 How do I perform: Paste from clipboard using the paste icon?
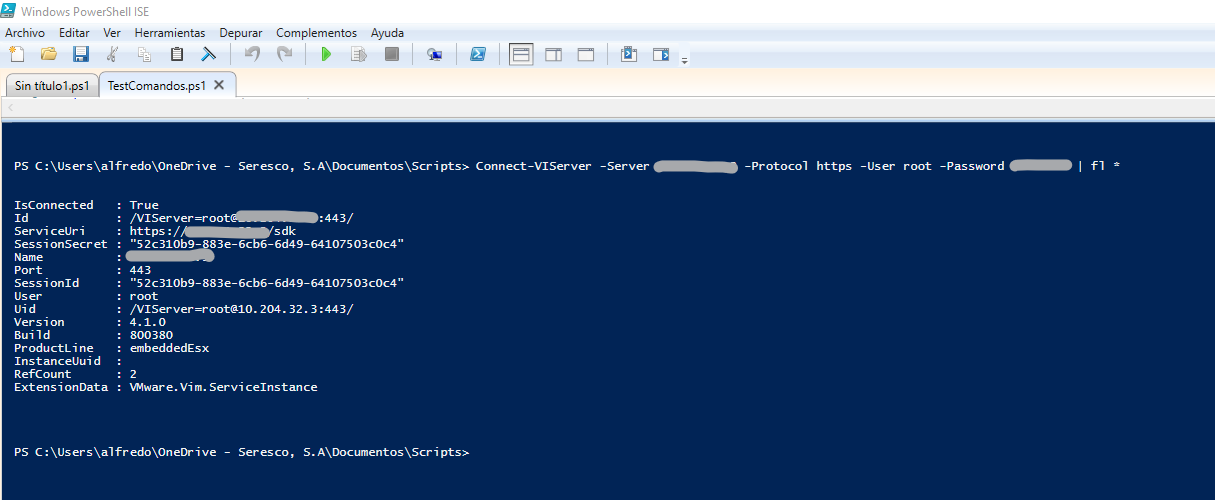[177, 54]
